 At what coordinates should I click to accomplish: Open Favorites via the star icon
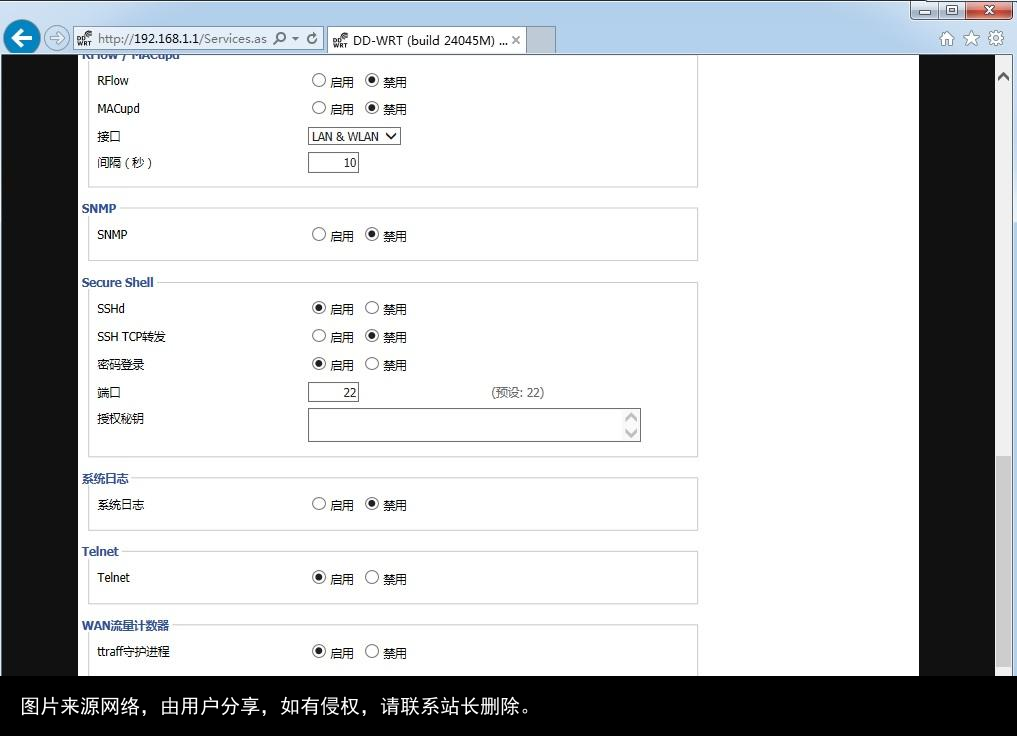point(970,37)
